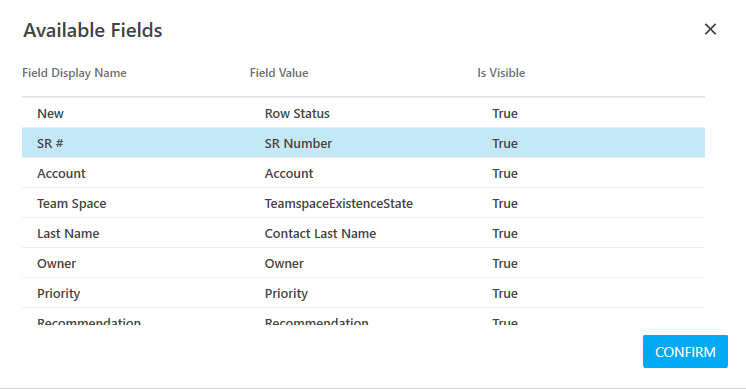Select the SR # field row
746x389 pixels.
tap(363, 143)
